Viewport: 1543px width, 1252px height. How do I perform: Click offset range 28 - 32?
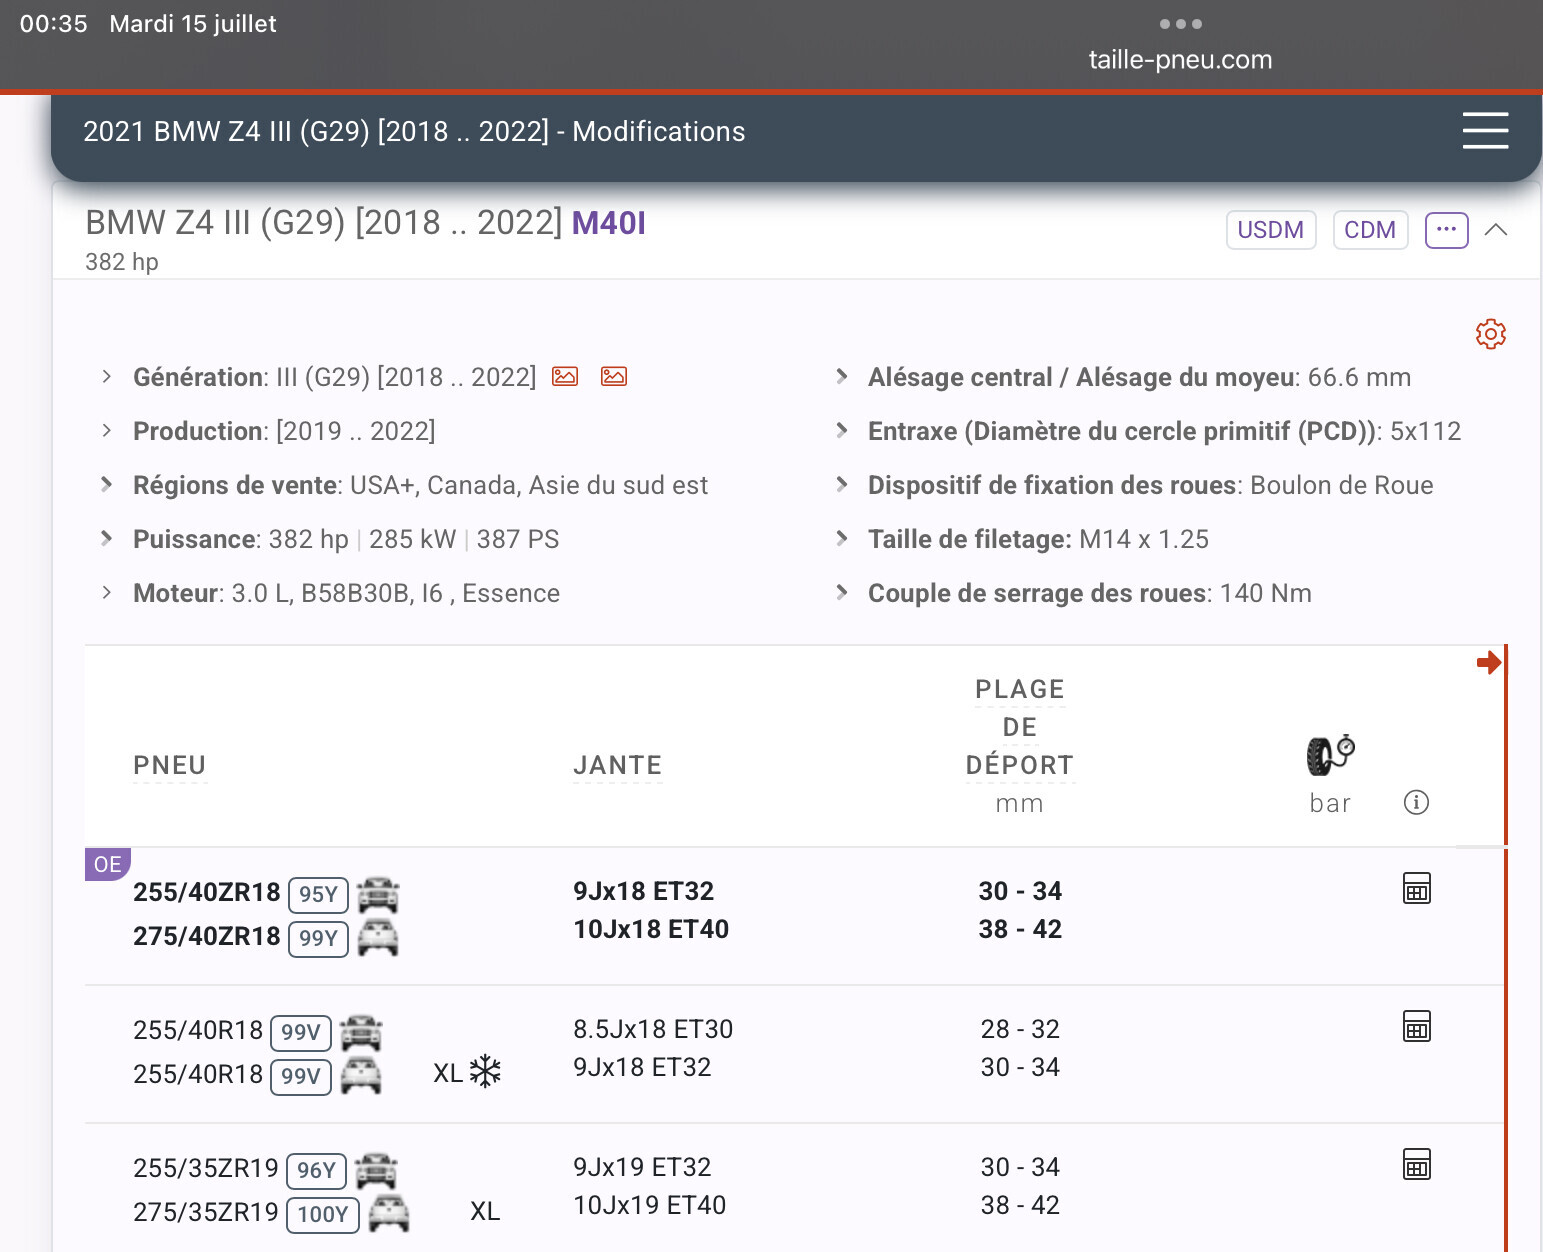coord(1020,1029)
